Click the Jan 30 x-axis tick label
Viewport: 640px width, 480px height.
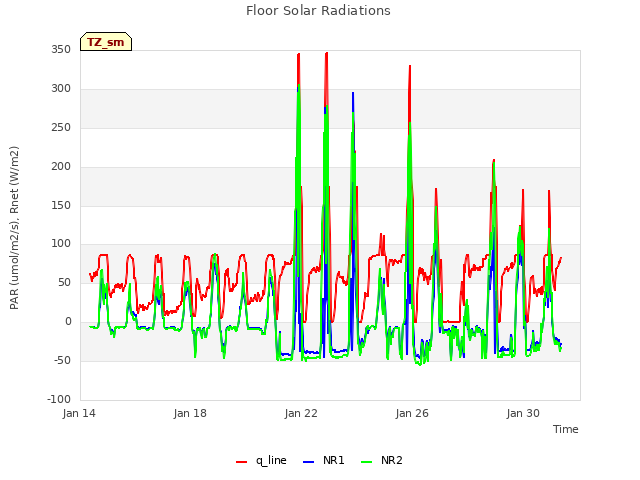click(523, 413)
